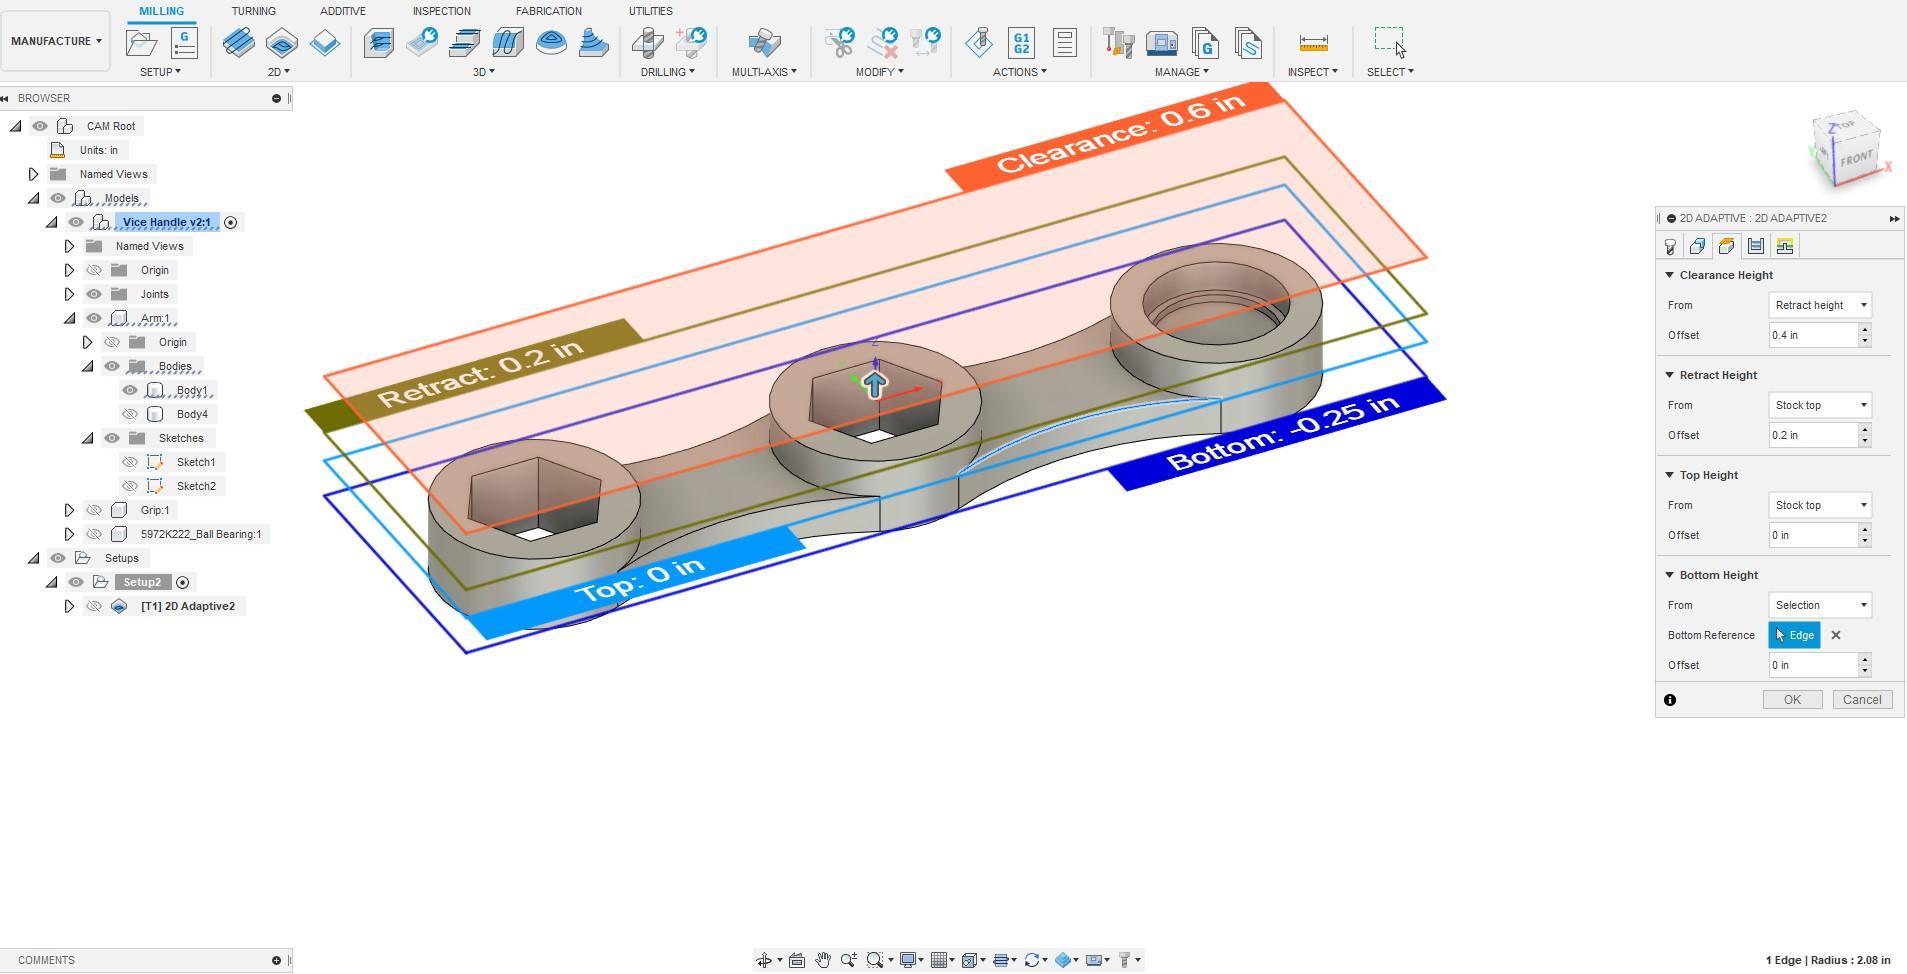
Task: Switch to the TURNING tab
Action: (x=253, y=11)
